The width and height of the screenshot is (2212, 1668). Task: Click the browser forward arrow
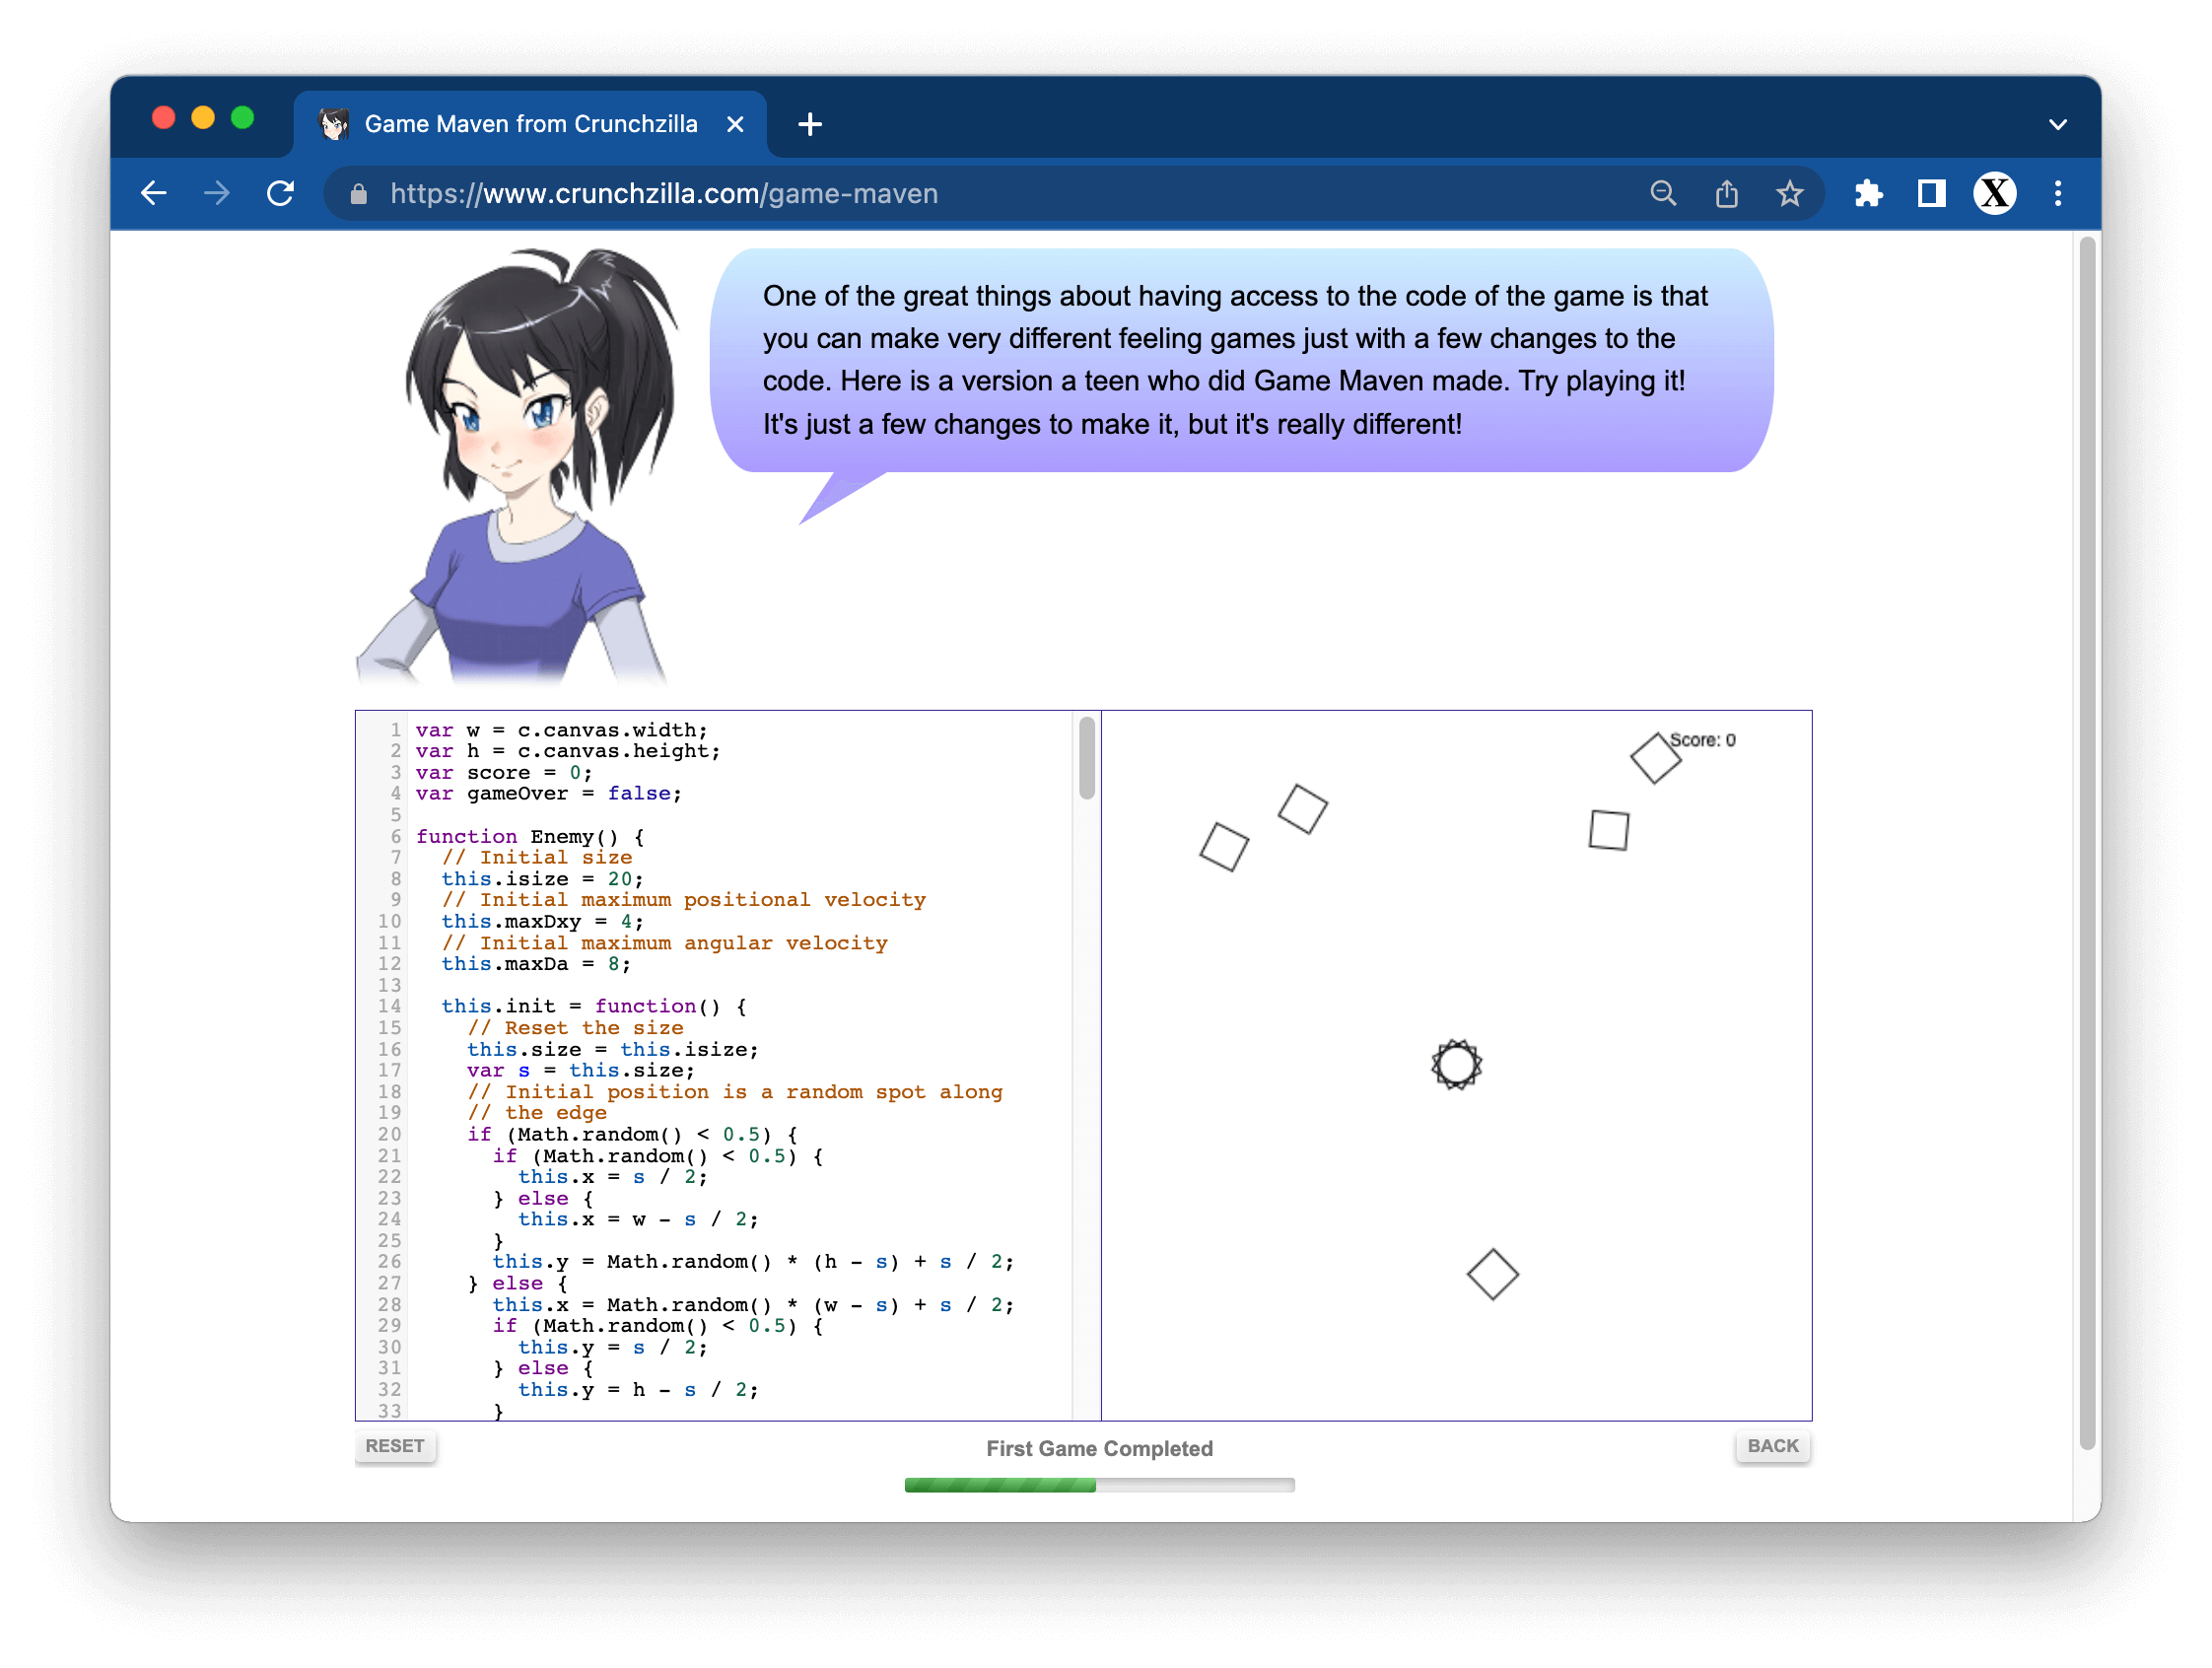click(217, 193)
